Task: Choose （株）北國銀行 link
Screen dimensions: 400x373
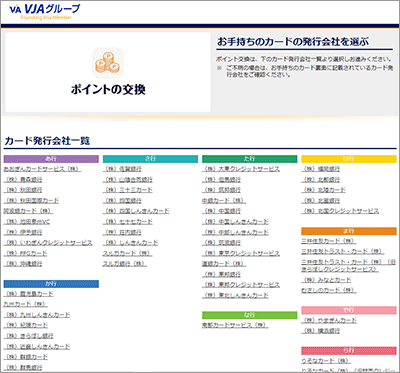Action: tap(321, 201)
